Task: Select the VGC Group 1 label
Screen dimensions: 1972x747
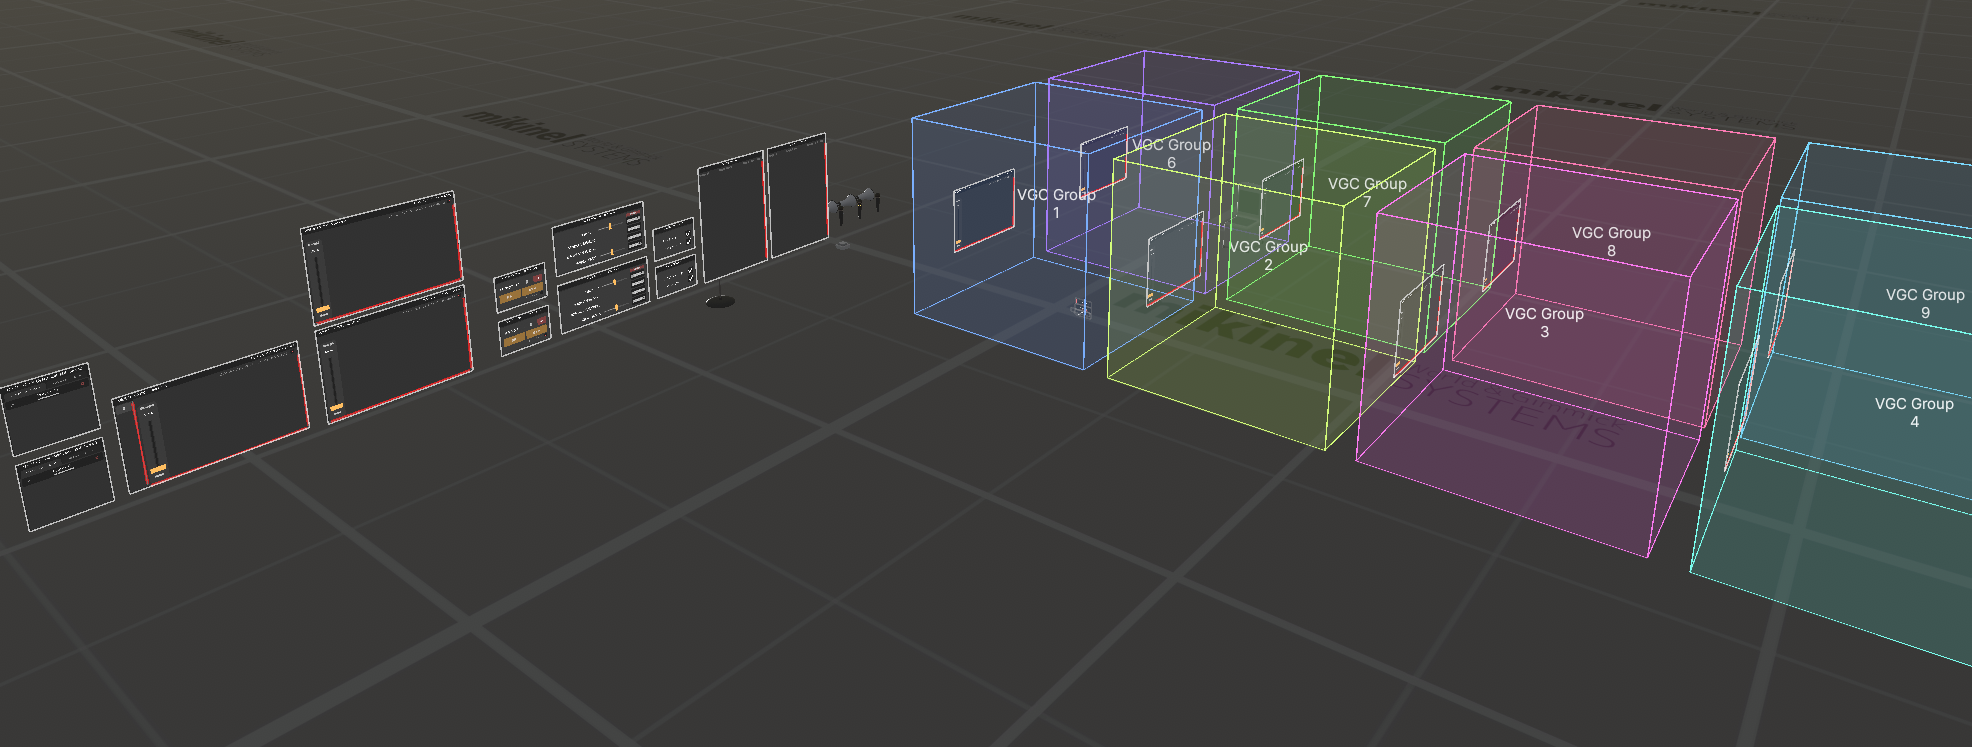Action: [x=1056, y=203]
